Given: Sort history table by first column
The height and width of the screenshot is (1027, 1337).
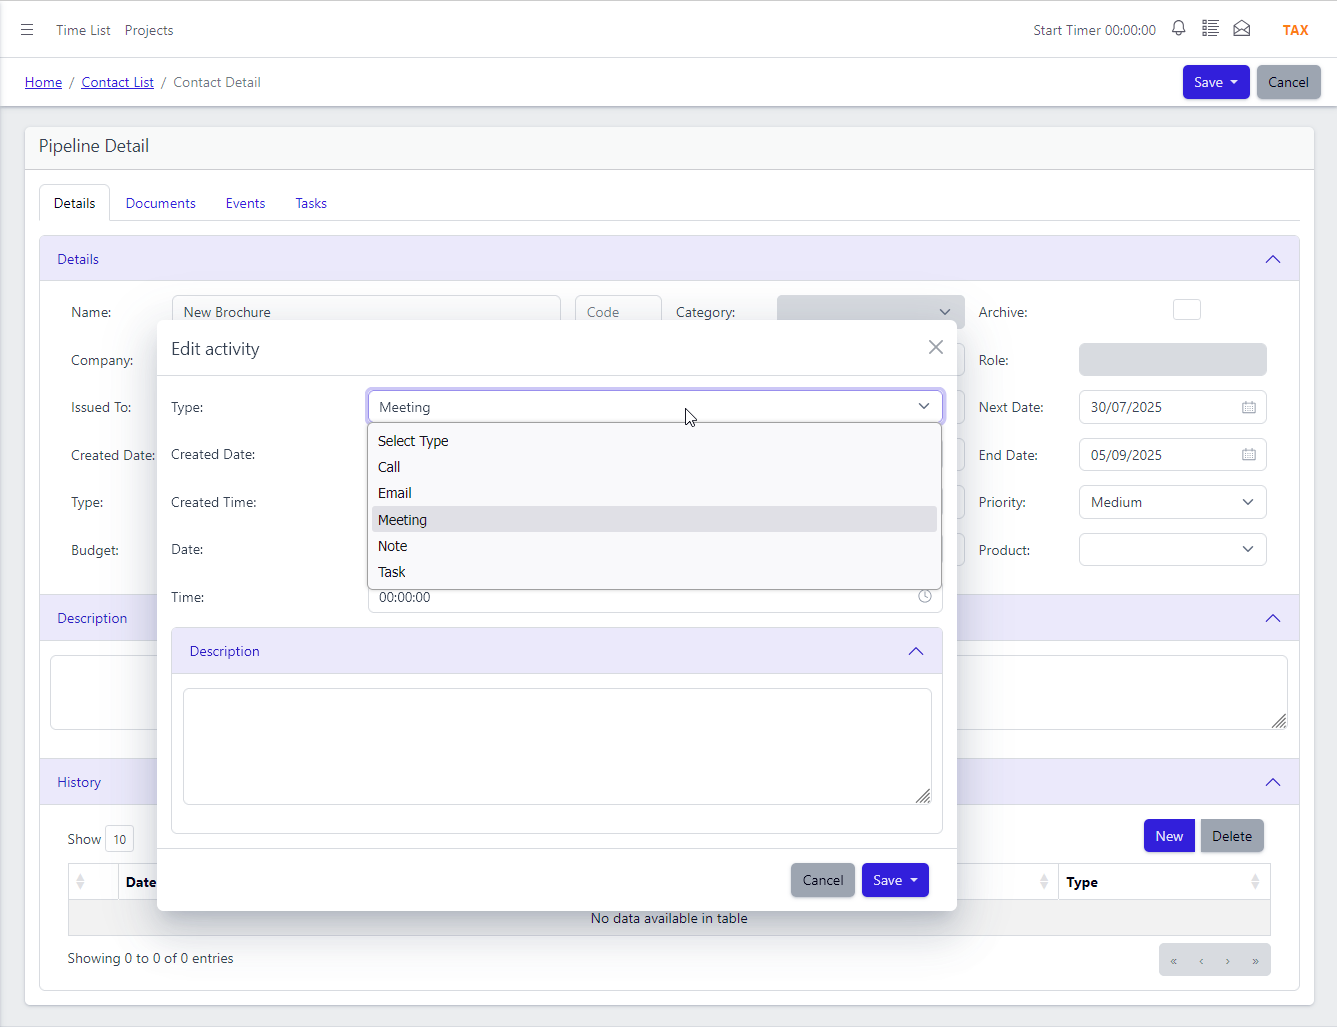Looking at the screenshot, I should (x=80, y=882).
